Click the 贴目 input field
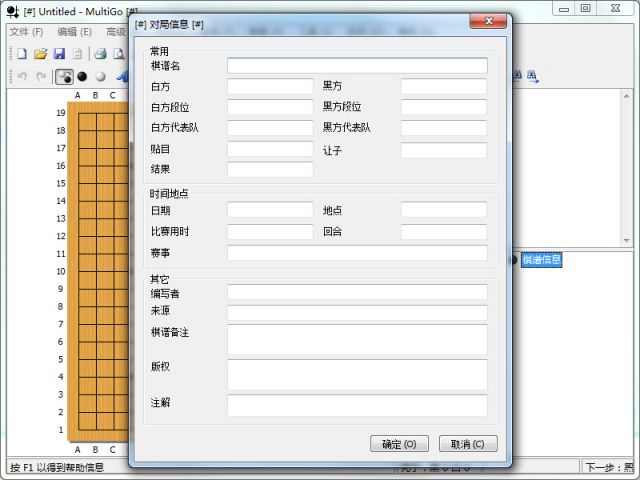Viewport: 640px width, 480px height. pyautogui.click(x=270, y=150)
